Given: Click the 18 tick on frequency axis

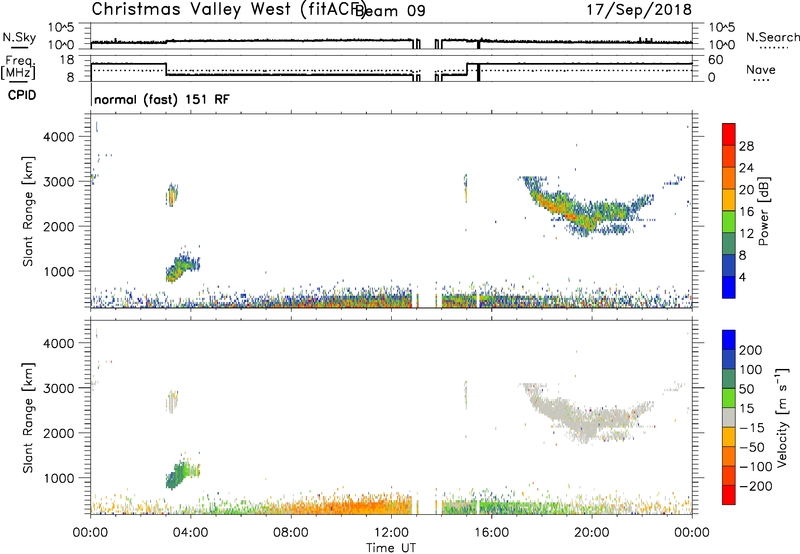Looking at the screenshot, I should pos(67,60).
